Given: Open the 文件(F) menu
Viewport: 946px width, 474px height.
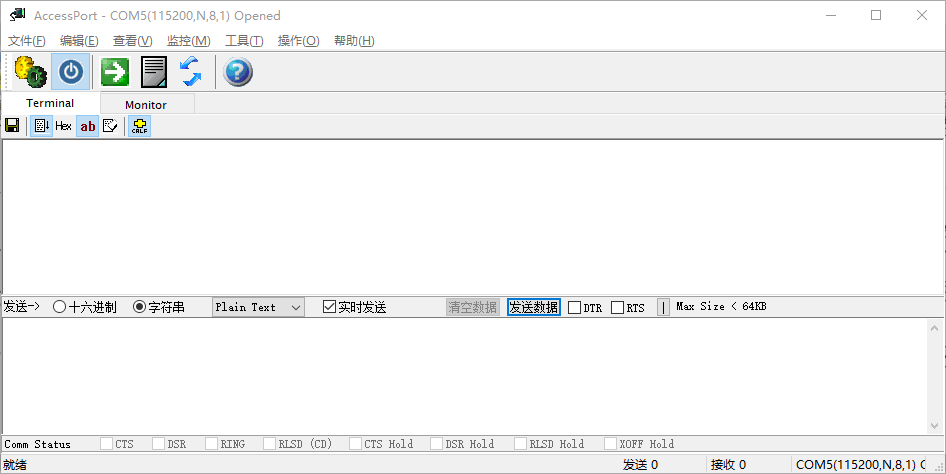Looking at the screenshot, I should (x=27, y=41).
